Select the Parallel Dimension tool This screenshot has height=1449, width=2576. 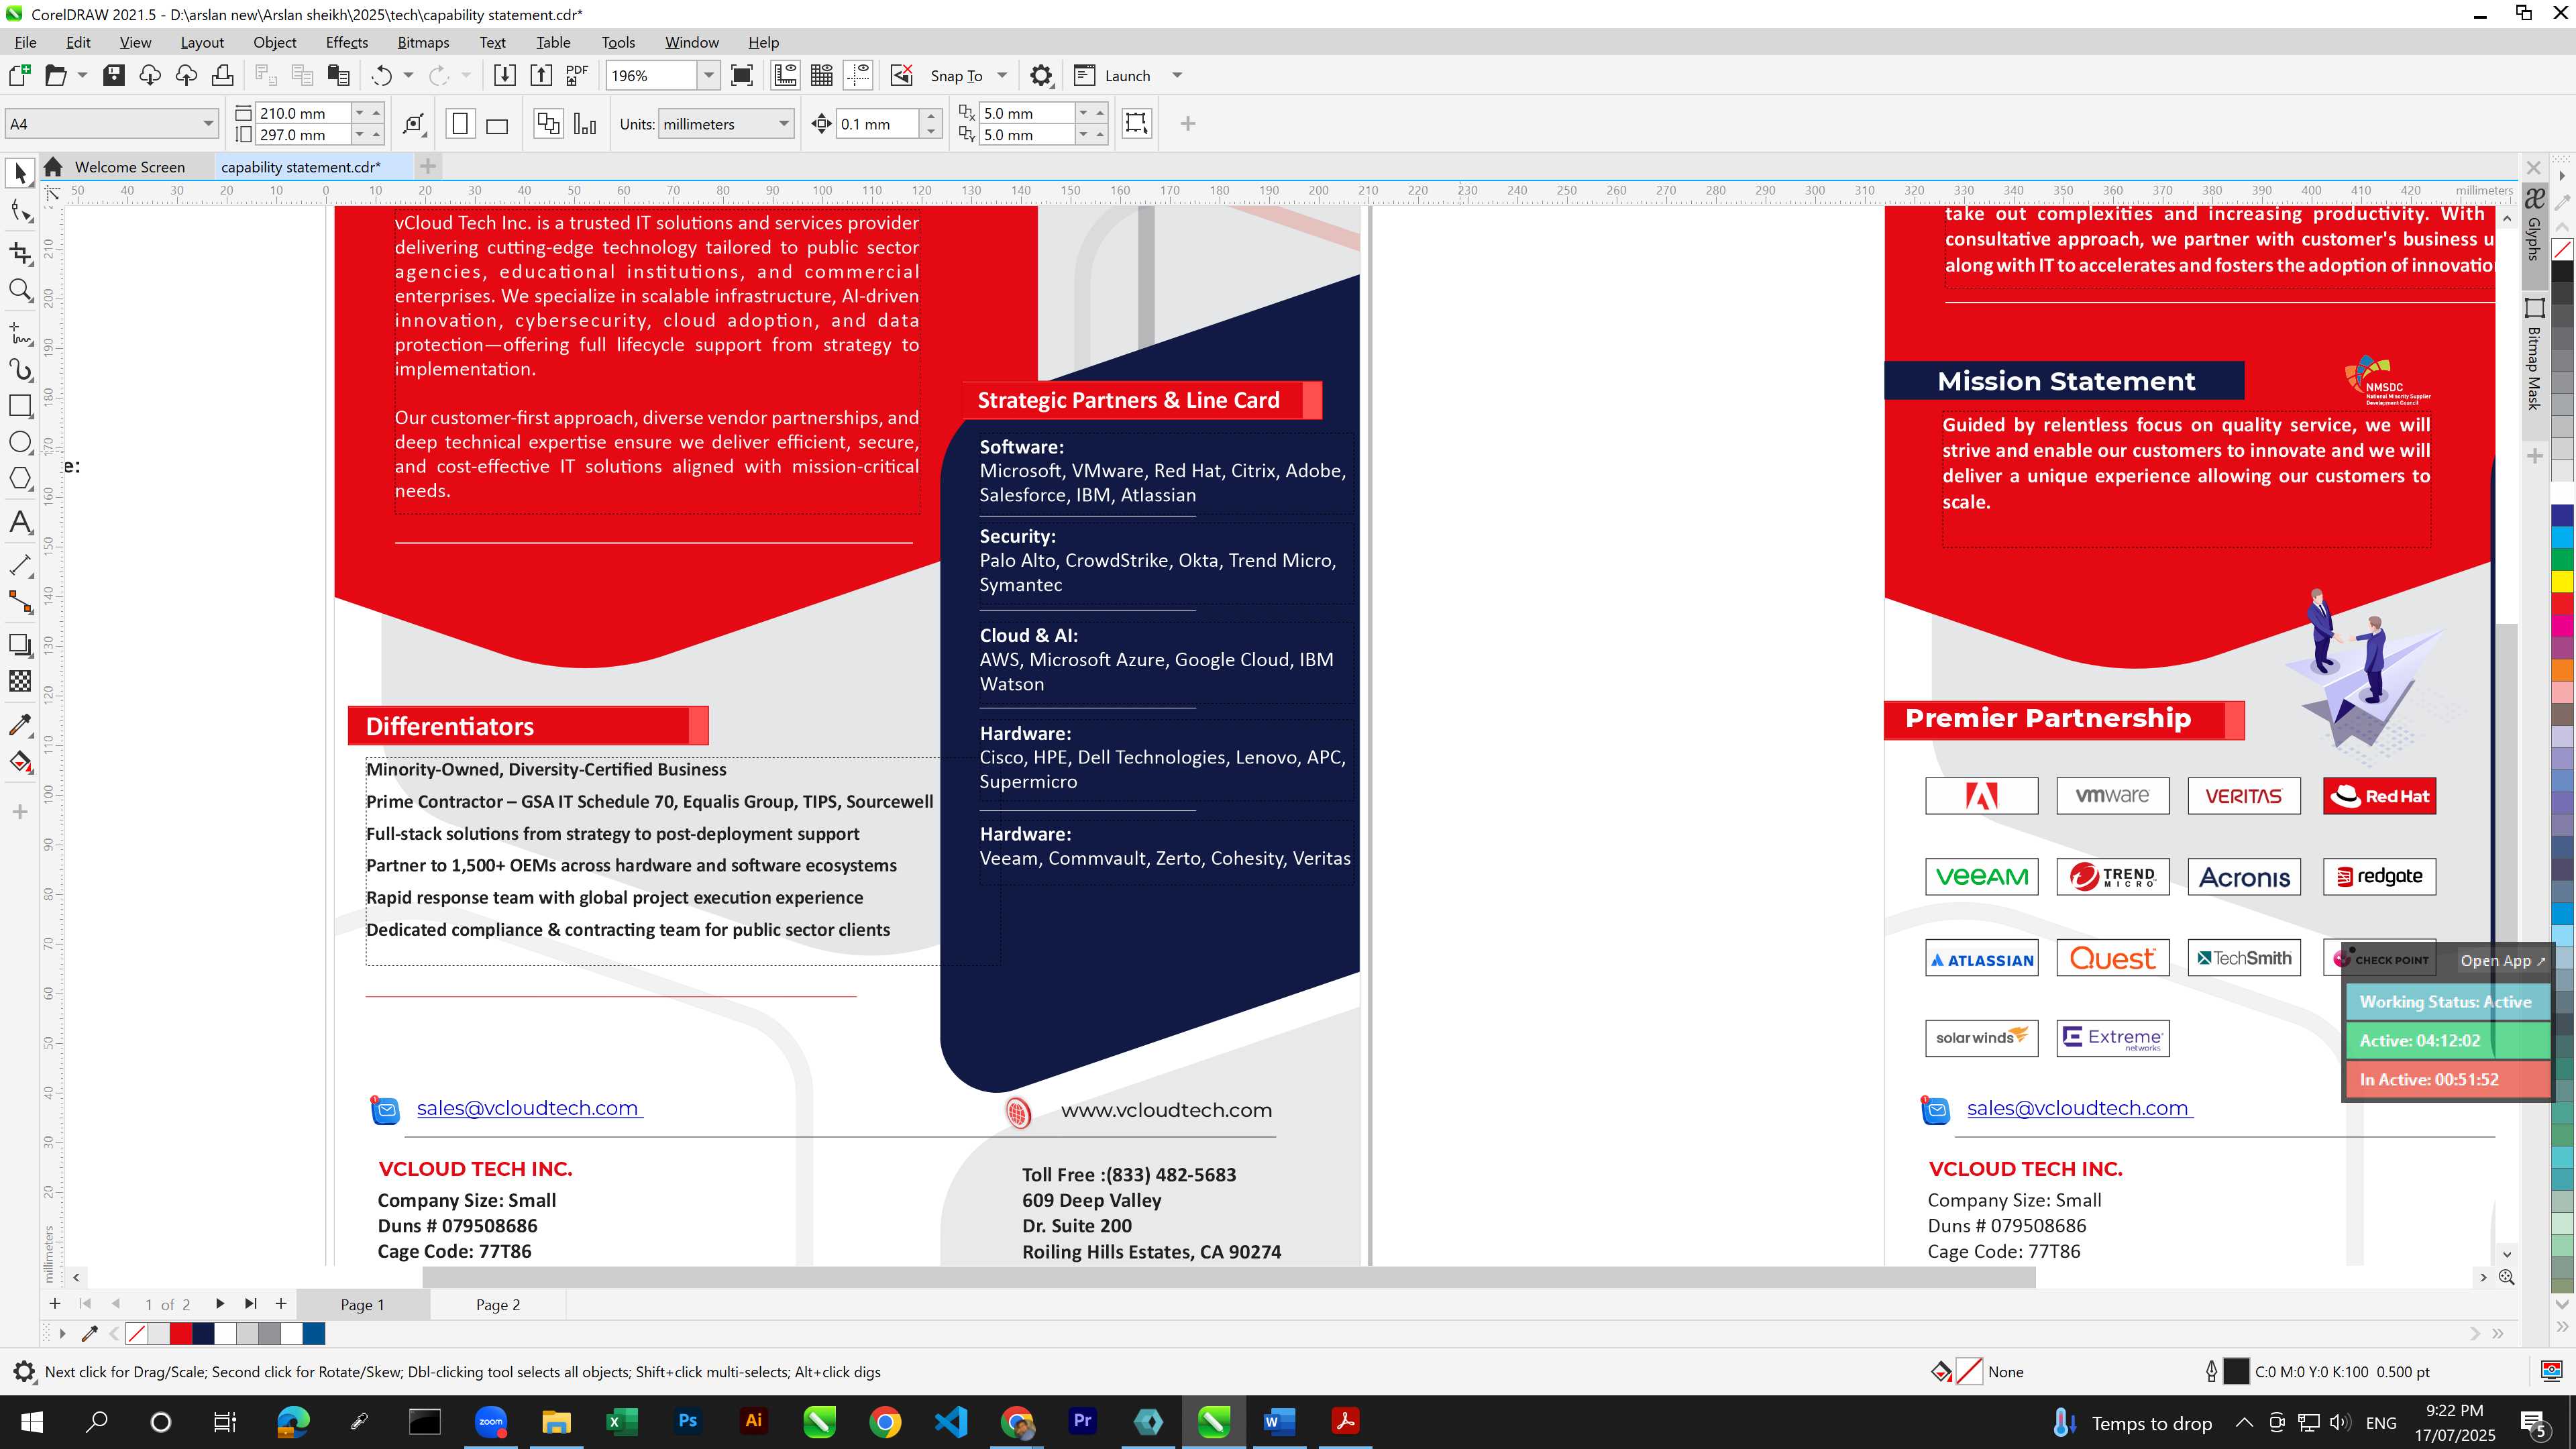click(x=20, y=564)
